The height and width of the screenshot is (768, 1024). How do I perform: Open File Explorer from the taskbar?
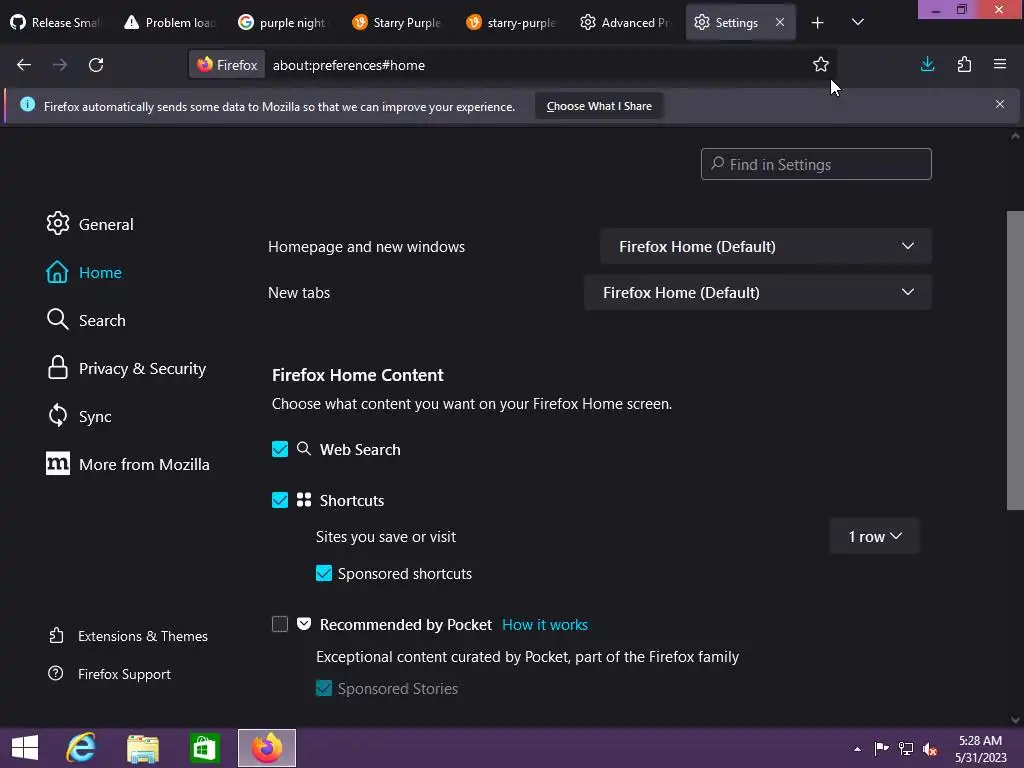point(143,748)
